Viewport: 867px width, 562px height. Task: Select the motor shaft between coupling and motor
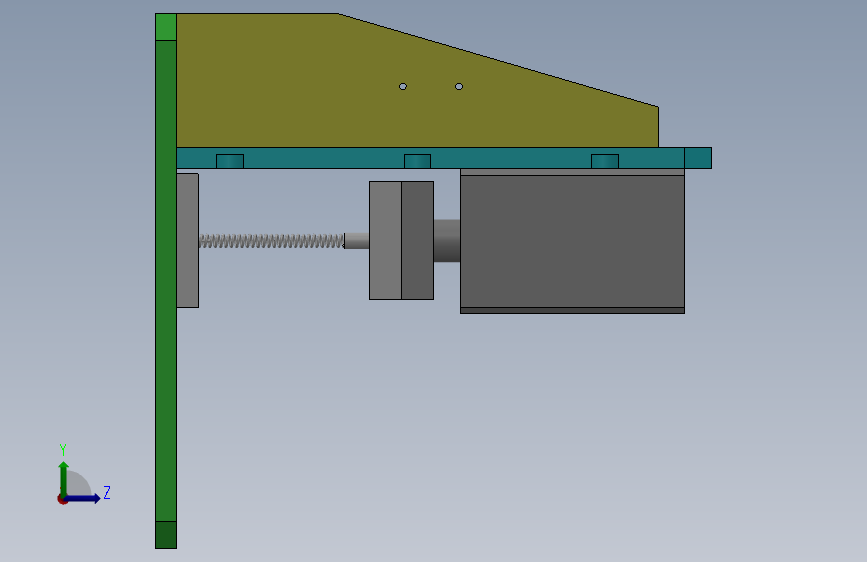(x=447, y=241)
